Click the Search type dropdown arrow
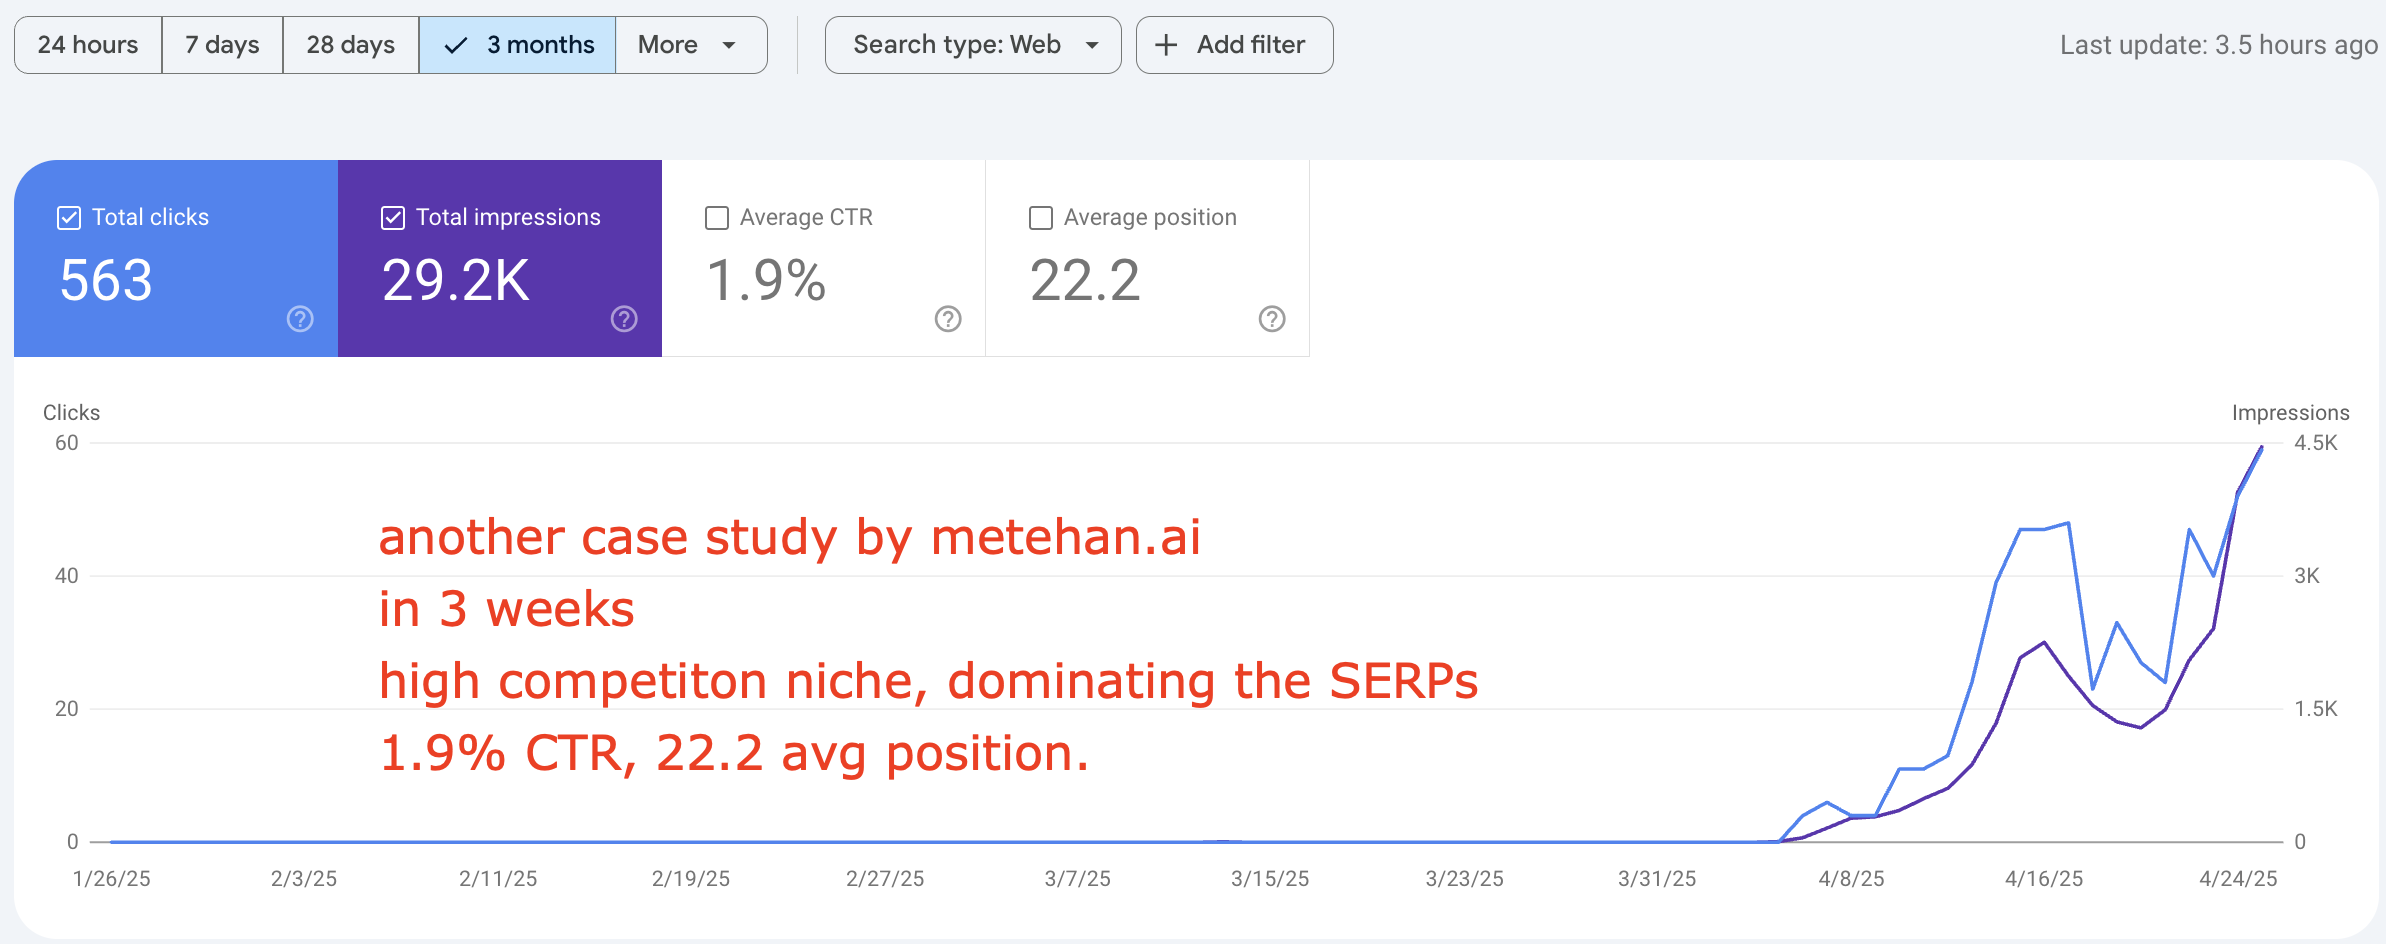The width and height of the screenshot is (2386, 944). [x=1092, y=45]
